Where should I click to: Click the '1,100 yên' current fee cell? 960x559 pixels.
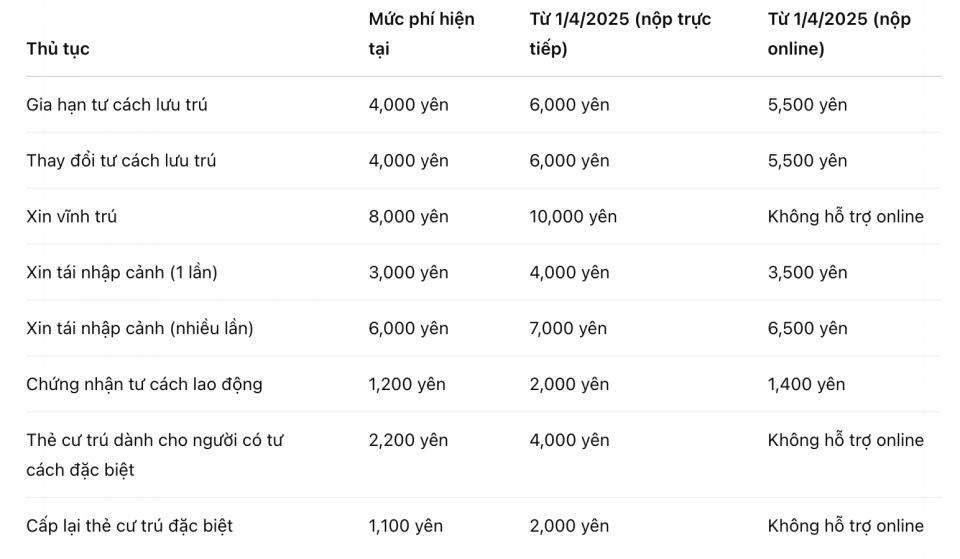click(x=405, y=526)
